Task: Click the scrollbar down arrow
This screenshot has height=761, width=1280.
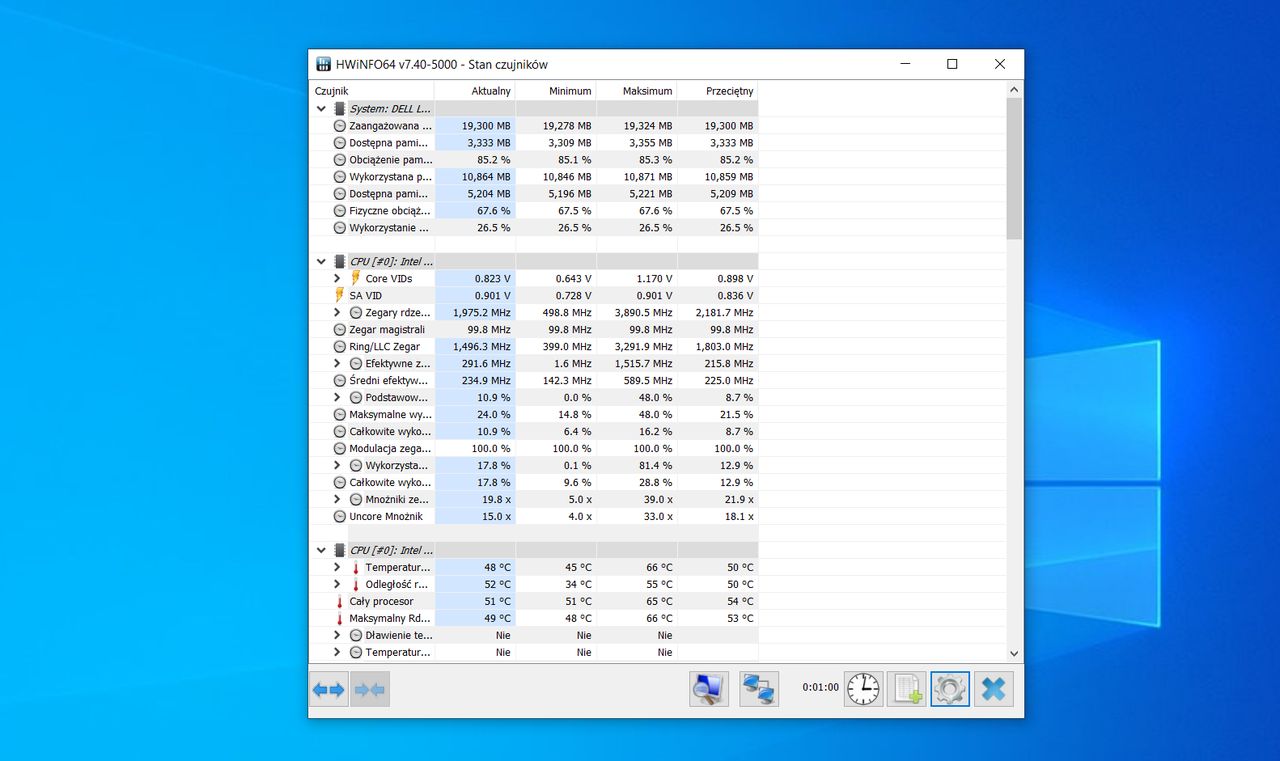Action: coord(1014,653)
